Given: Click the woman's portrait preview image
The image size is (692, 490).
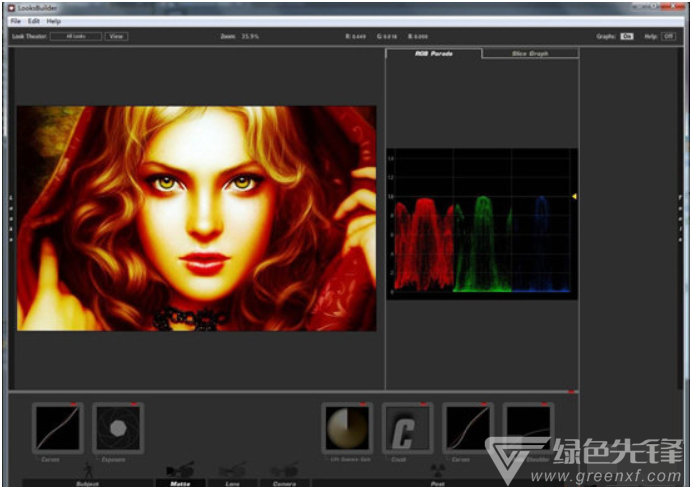Looking at the screenshot, I should coord(196,218).
